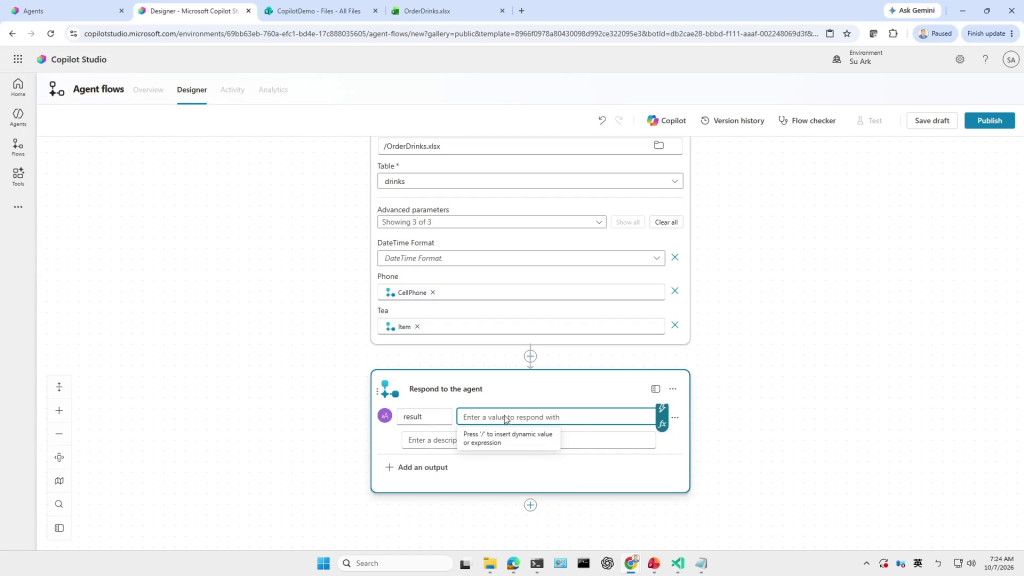Viewport: 1024px width, 576px height.
Task: Open the result output row options
Action: [x=675, y=417]
